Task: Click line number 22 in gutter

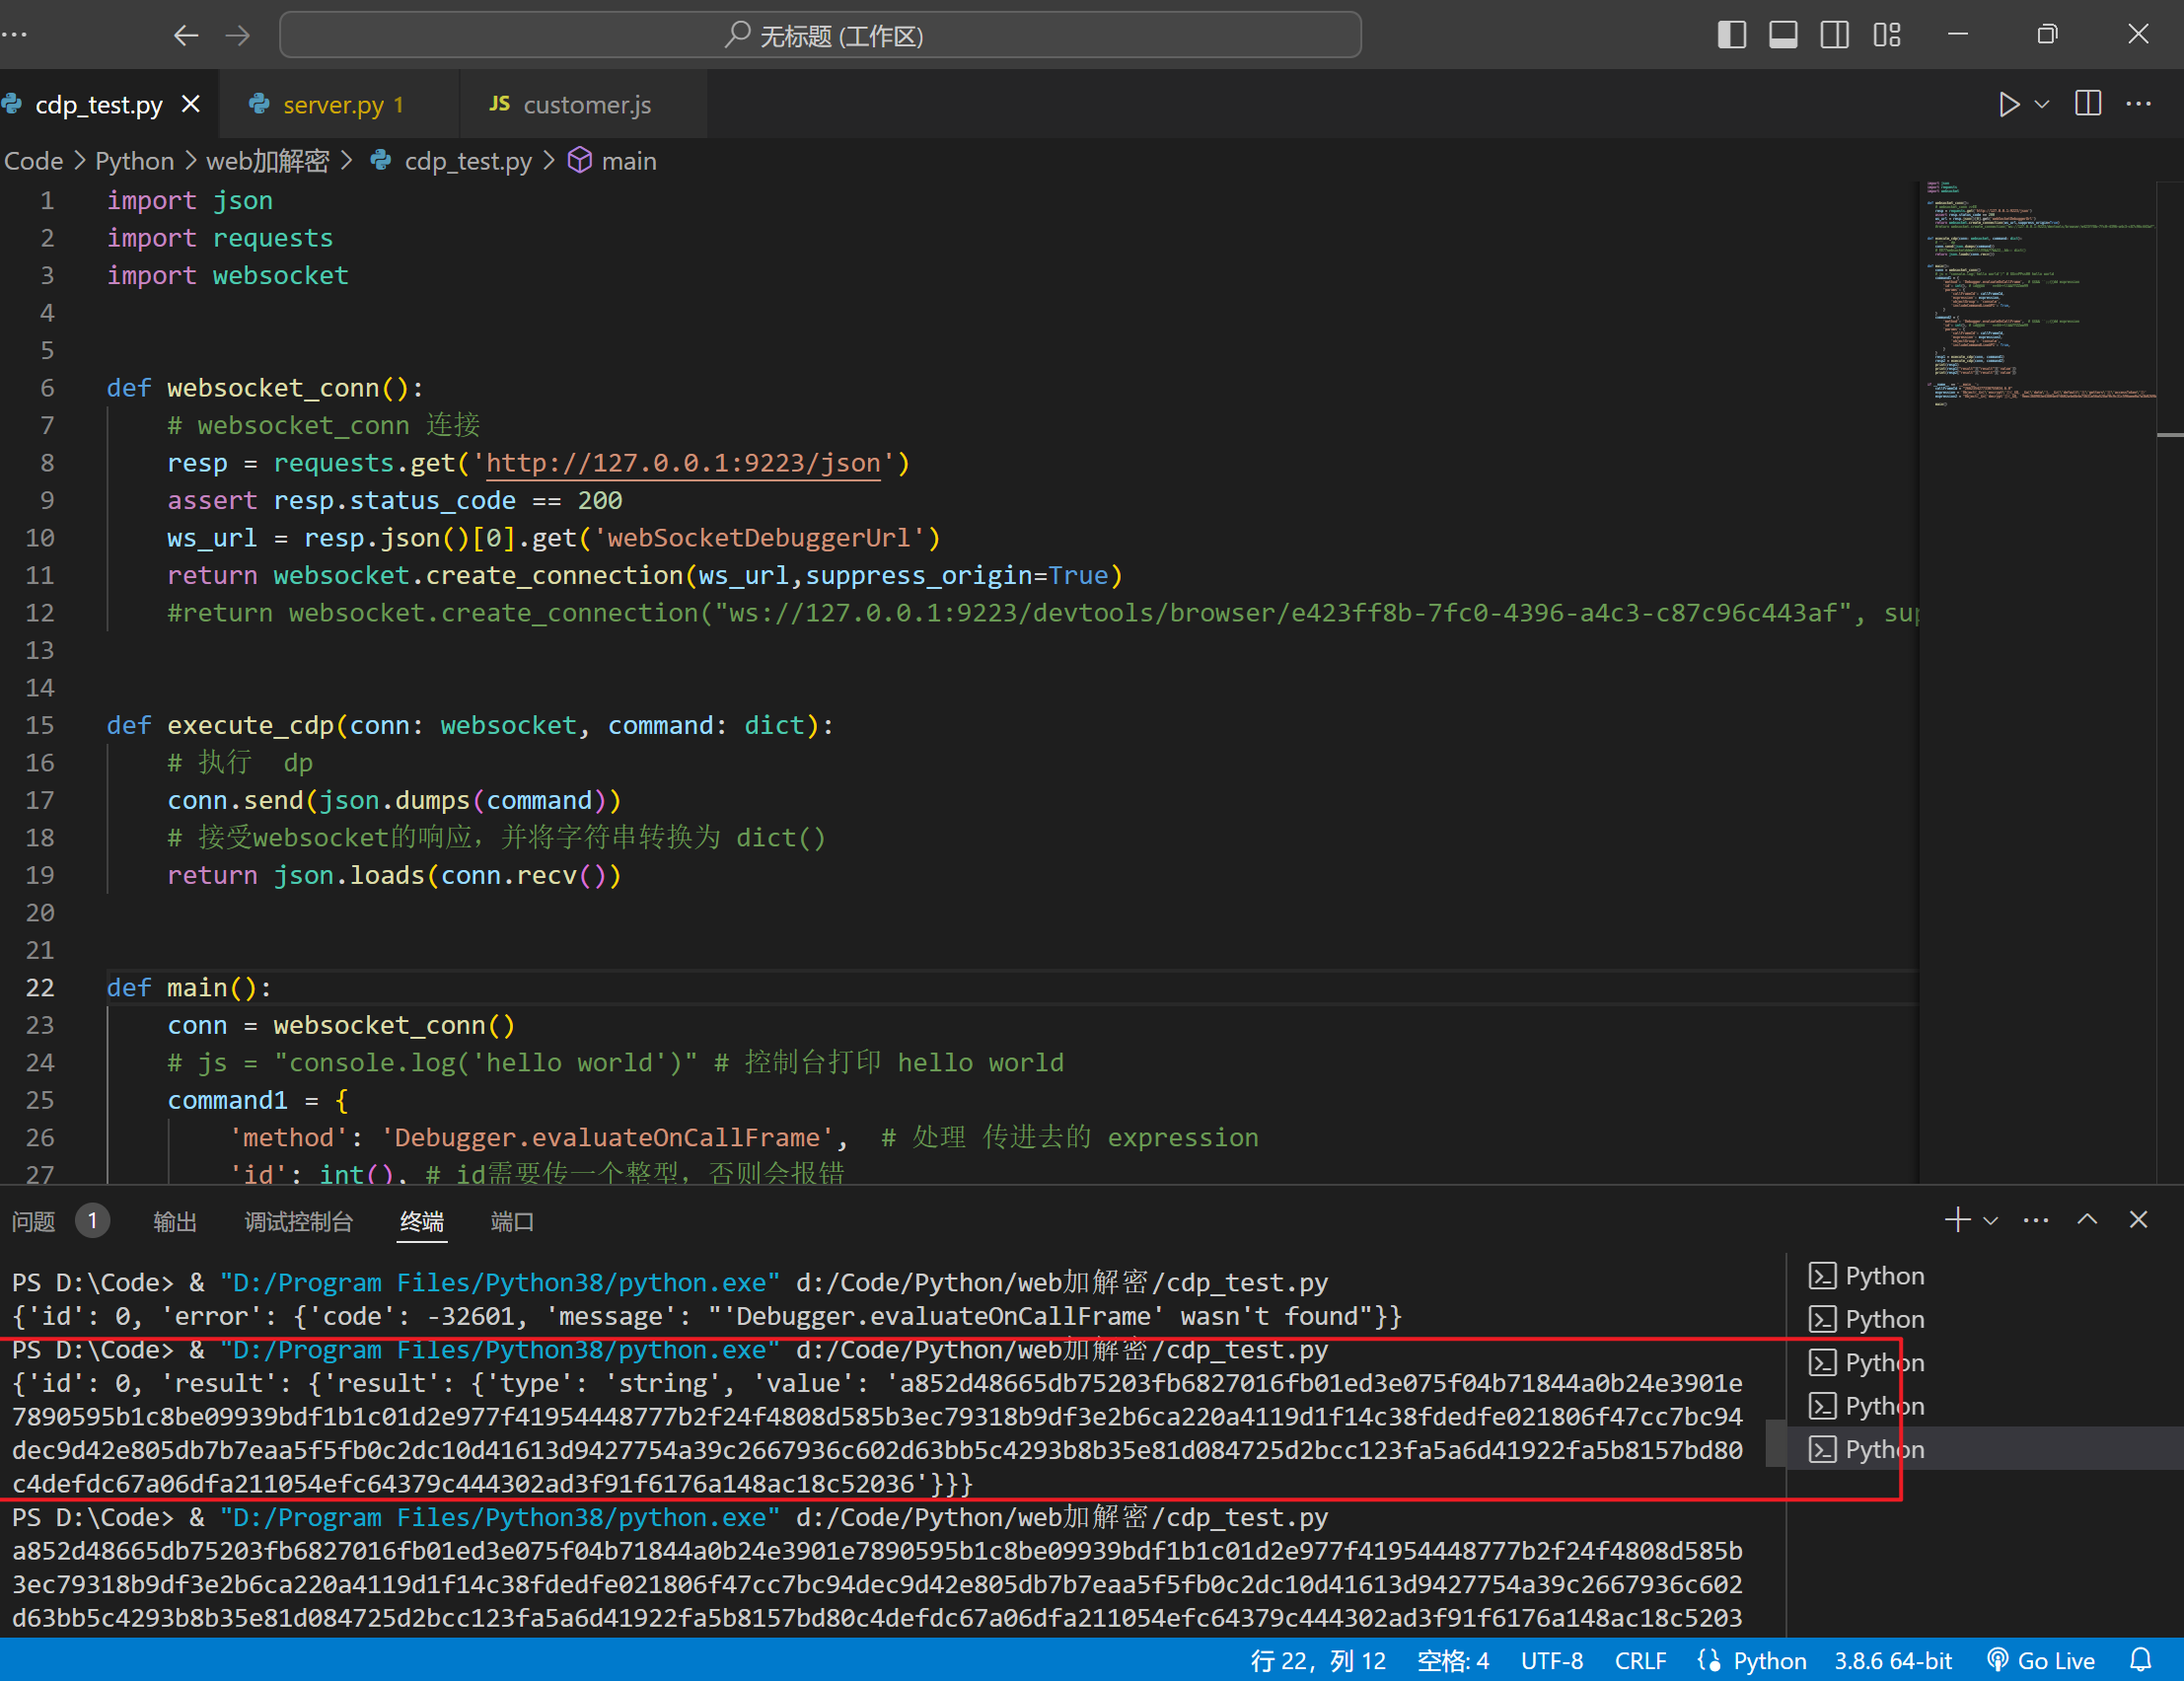Action: (x=40, y=988)
